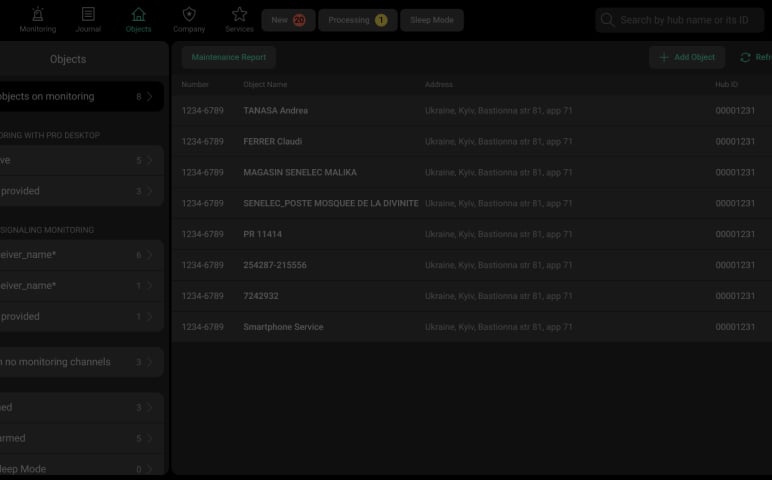Open the TANASA Andrea object row

click(275, 111)
